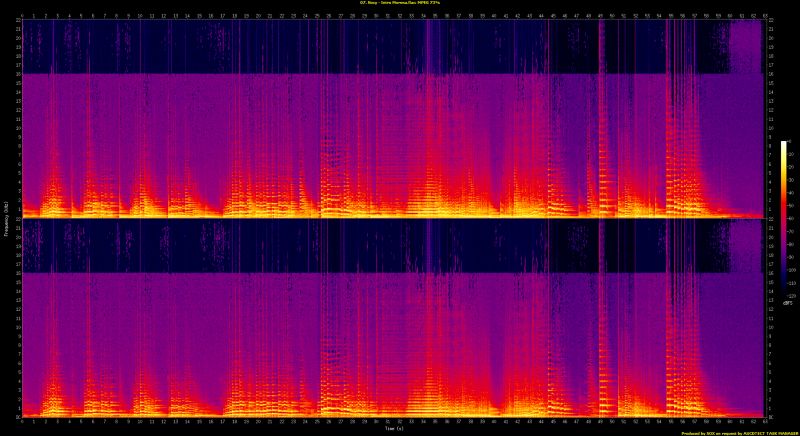Screen dimensions: 800x436
Task: Select the 40-second tick on bottom time axis
Action: [494, 422]
